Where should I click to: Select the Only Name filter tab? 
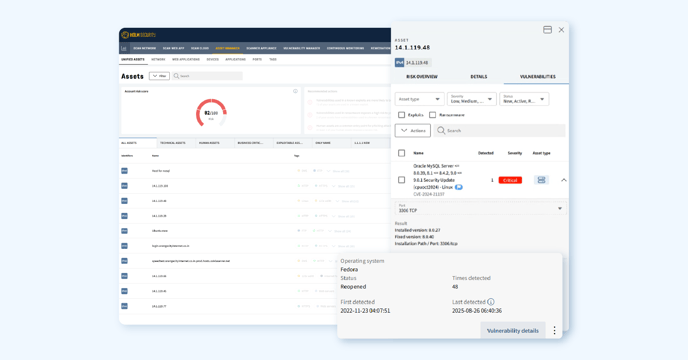point(331,143)
